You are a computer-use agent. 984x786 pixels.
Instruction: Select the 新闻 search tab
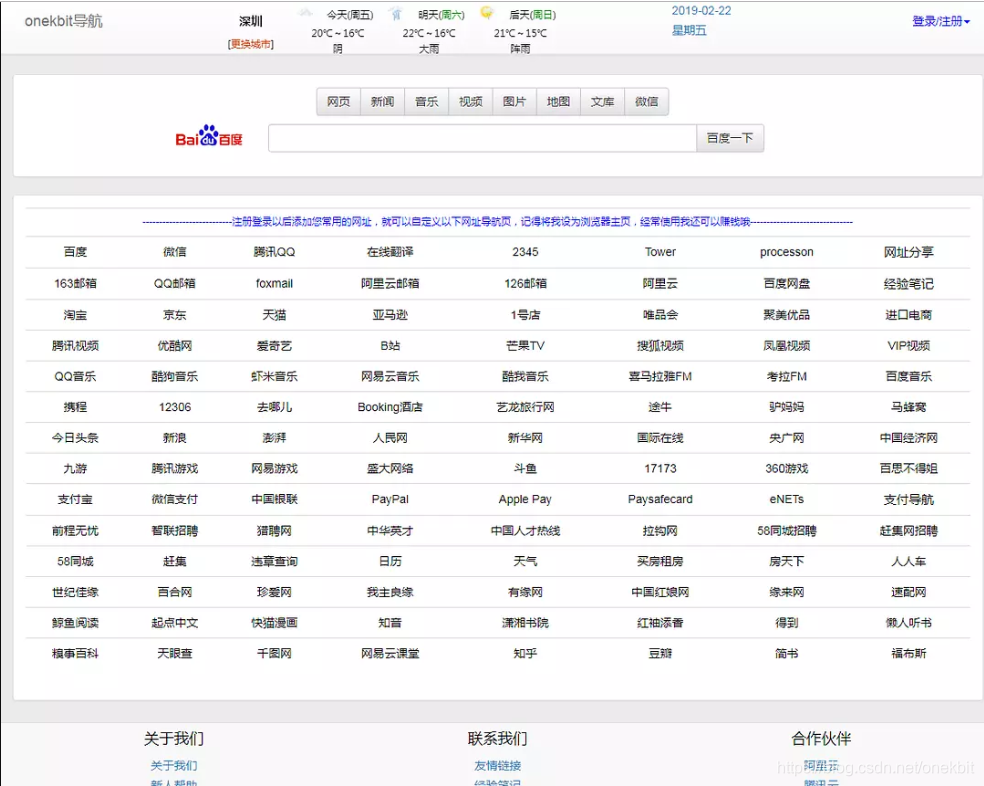click(x=382, y=102)
